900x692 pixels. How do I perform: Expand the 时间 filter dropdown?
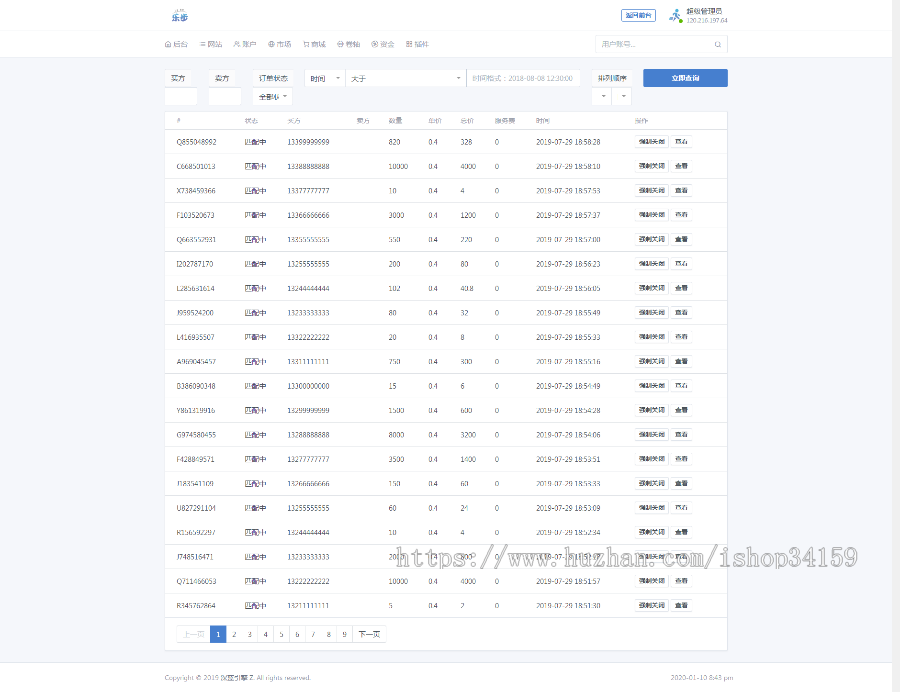click(x=323, y=77)
